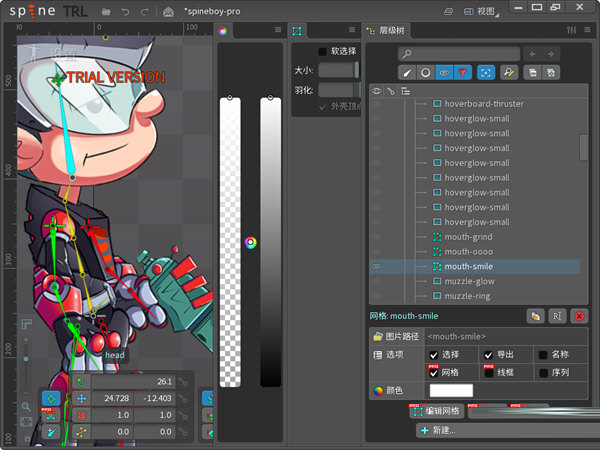
Task: Enable the 软选择 soft selection checkbox
Action: pyautogui.click(x=322, y=51)
